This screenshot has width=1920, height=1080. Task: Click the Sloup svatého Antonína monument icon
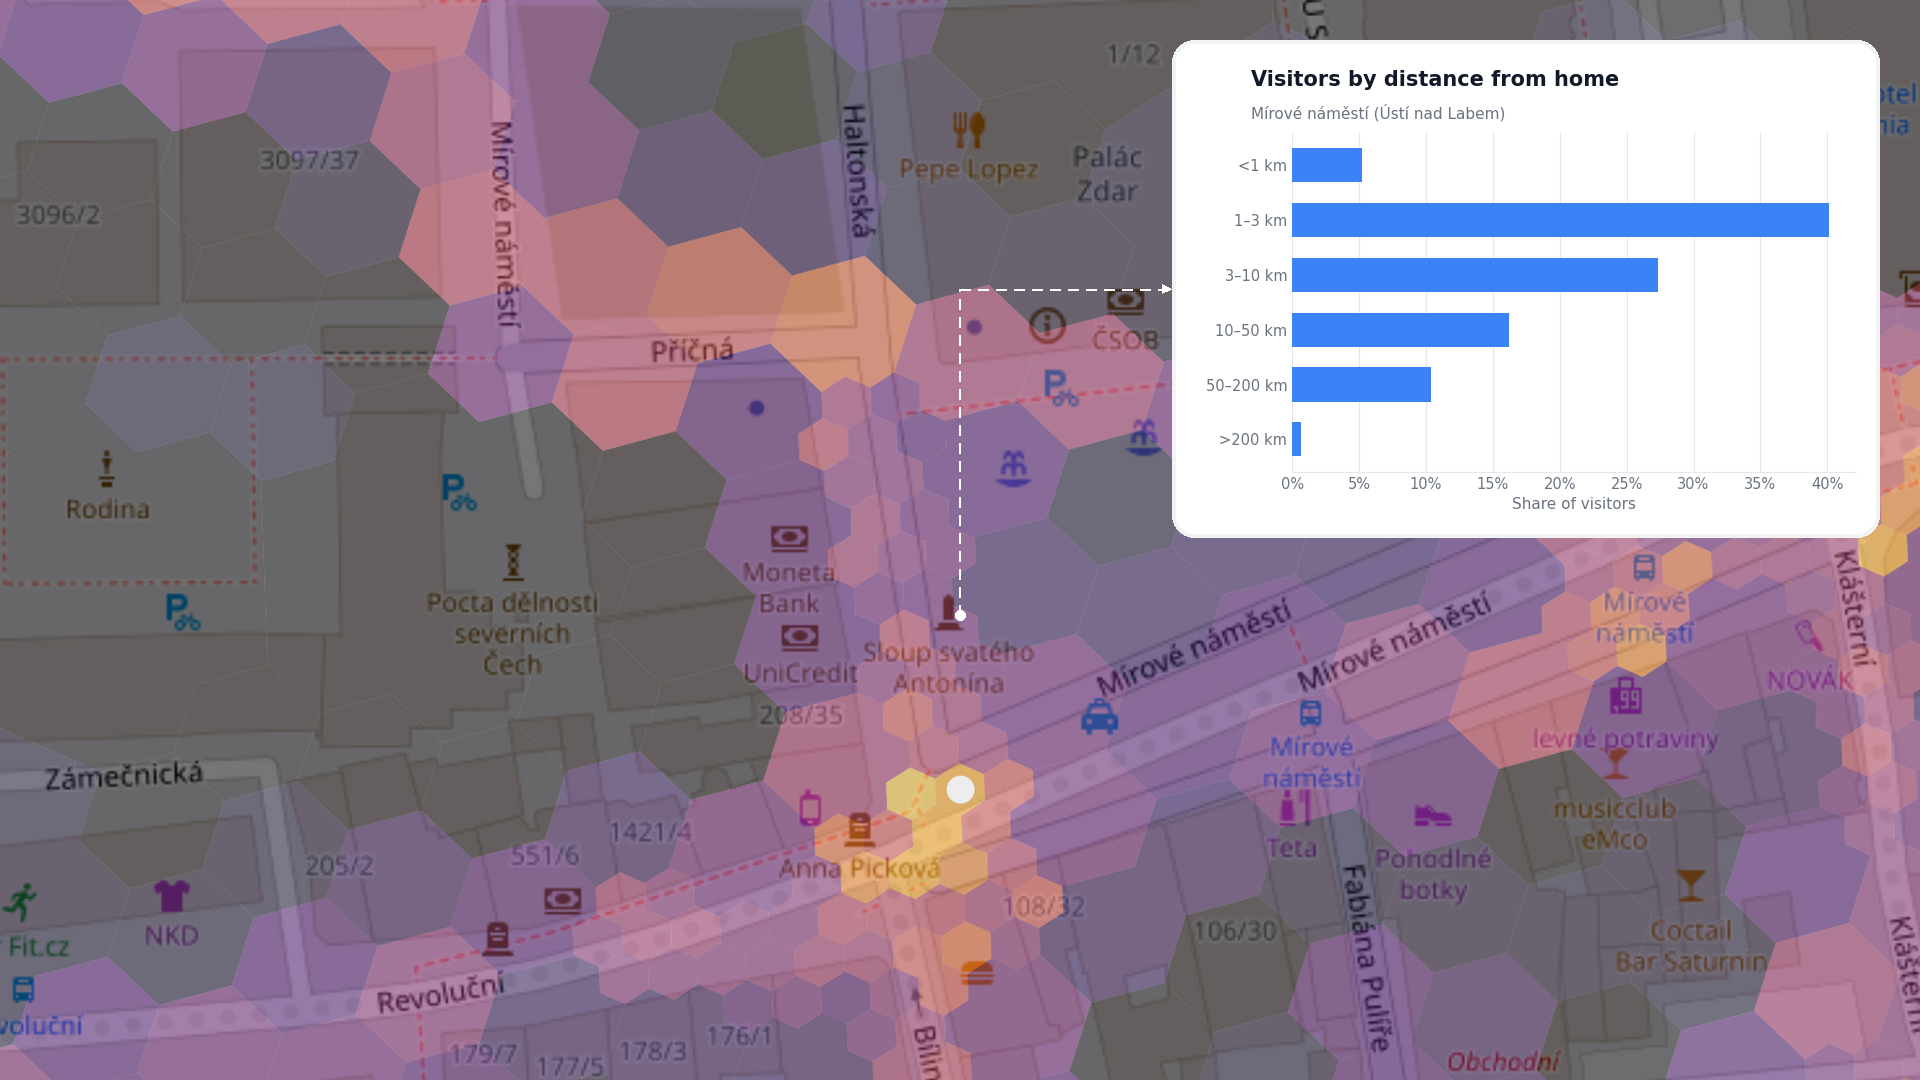click(x=948, y=612)
